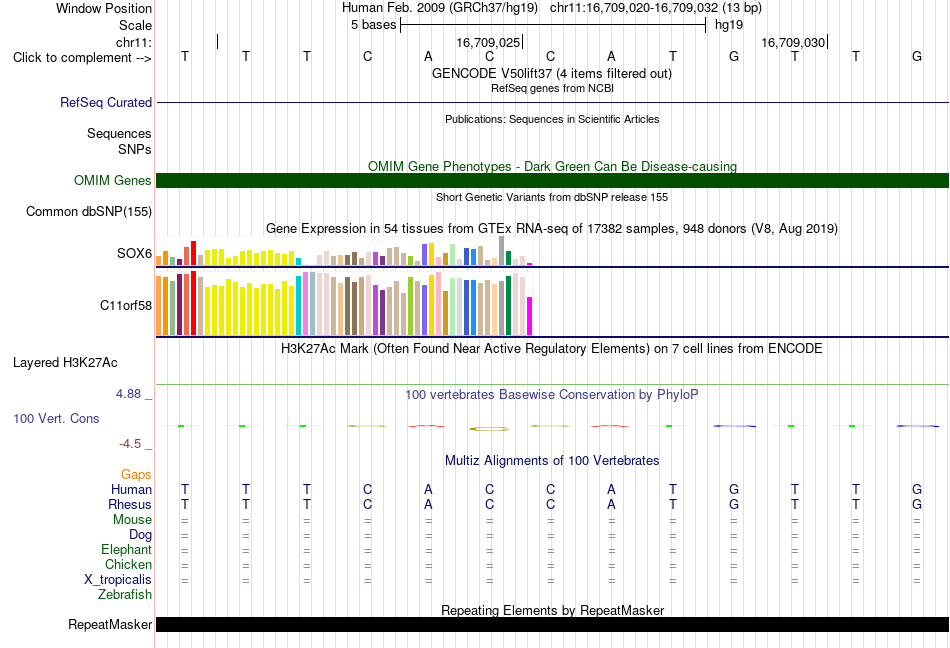
Task: Click '100 vertebrates Basewise Conservation by PhyloP' title
Action: [551, 394]
